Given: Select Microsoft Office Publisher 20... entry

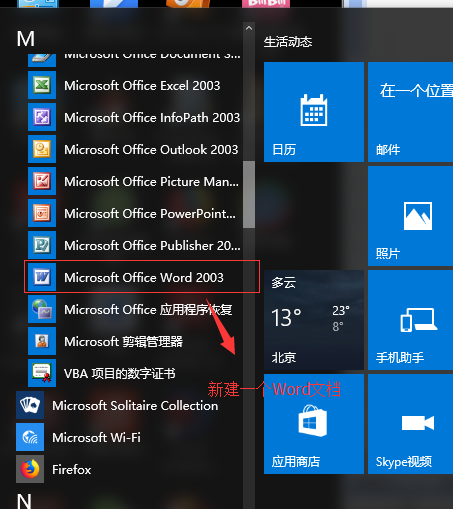Looking at the screenshot, I should click(152, 246).
